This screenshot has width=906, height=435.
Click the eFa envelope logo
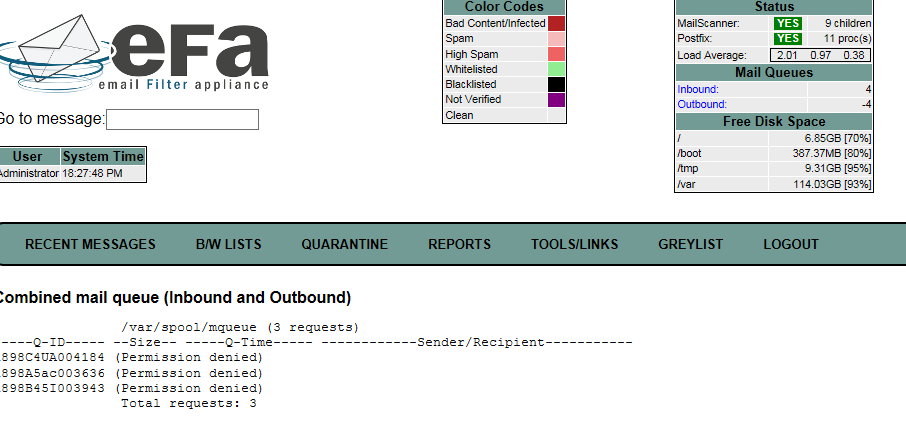(x=135, y=50)
